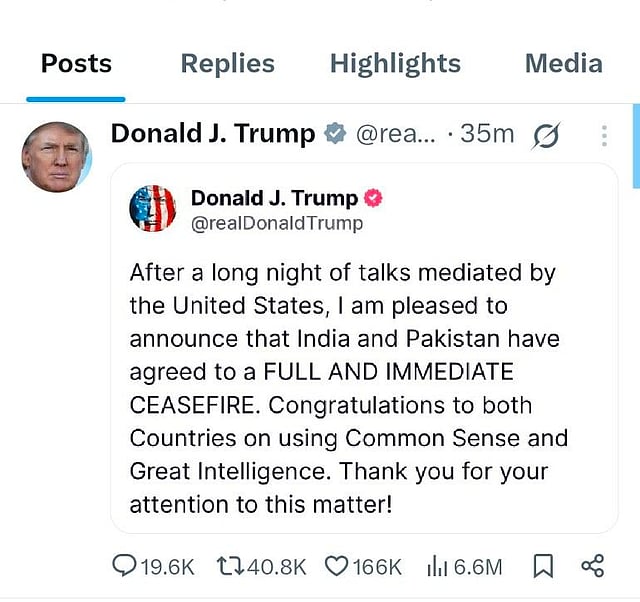Share the post via share icon

click(x=592, y=566)
